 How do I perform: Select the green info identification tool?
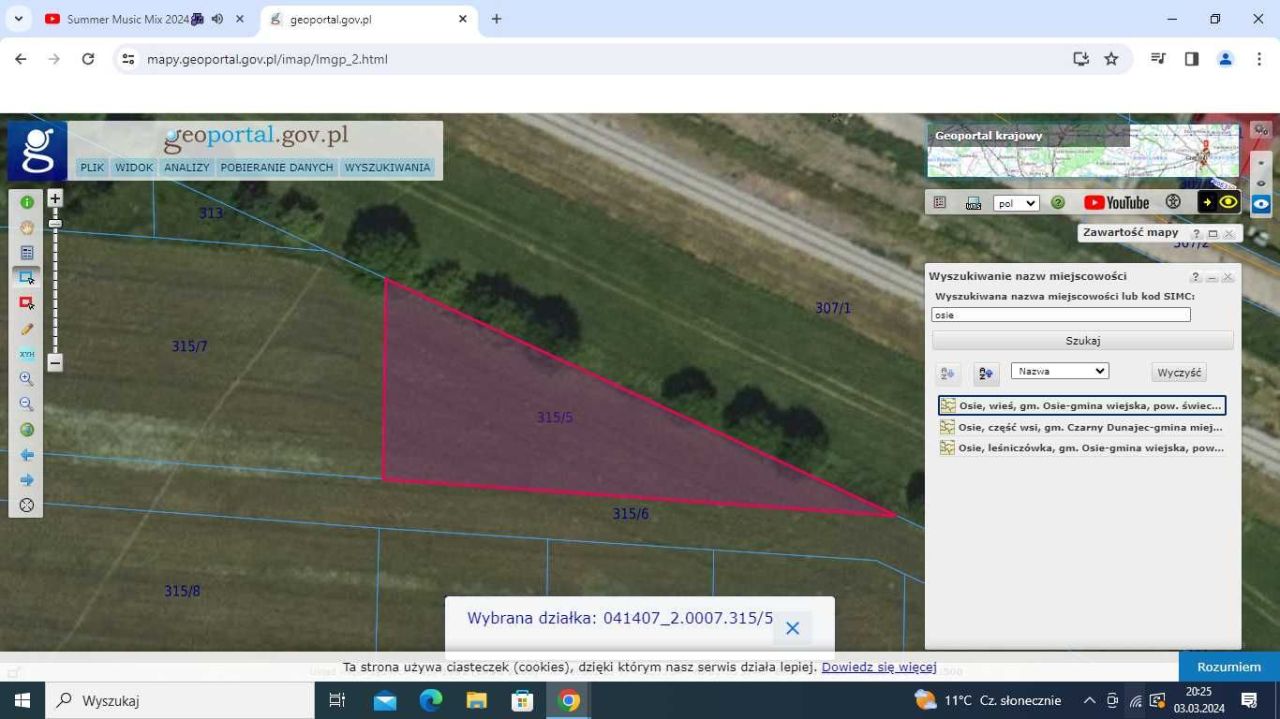(x=27, y=202)
